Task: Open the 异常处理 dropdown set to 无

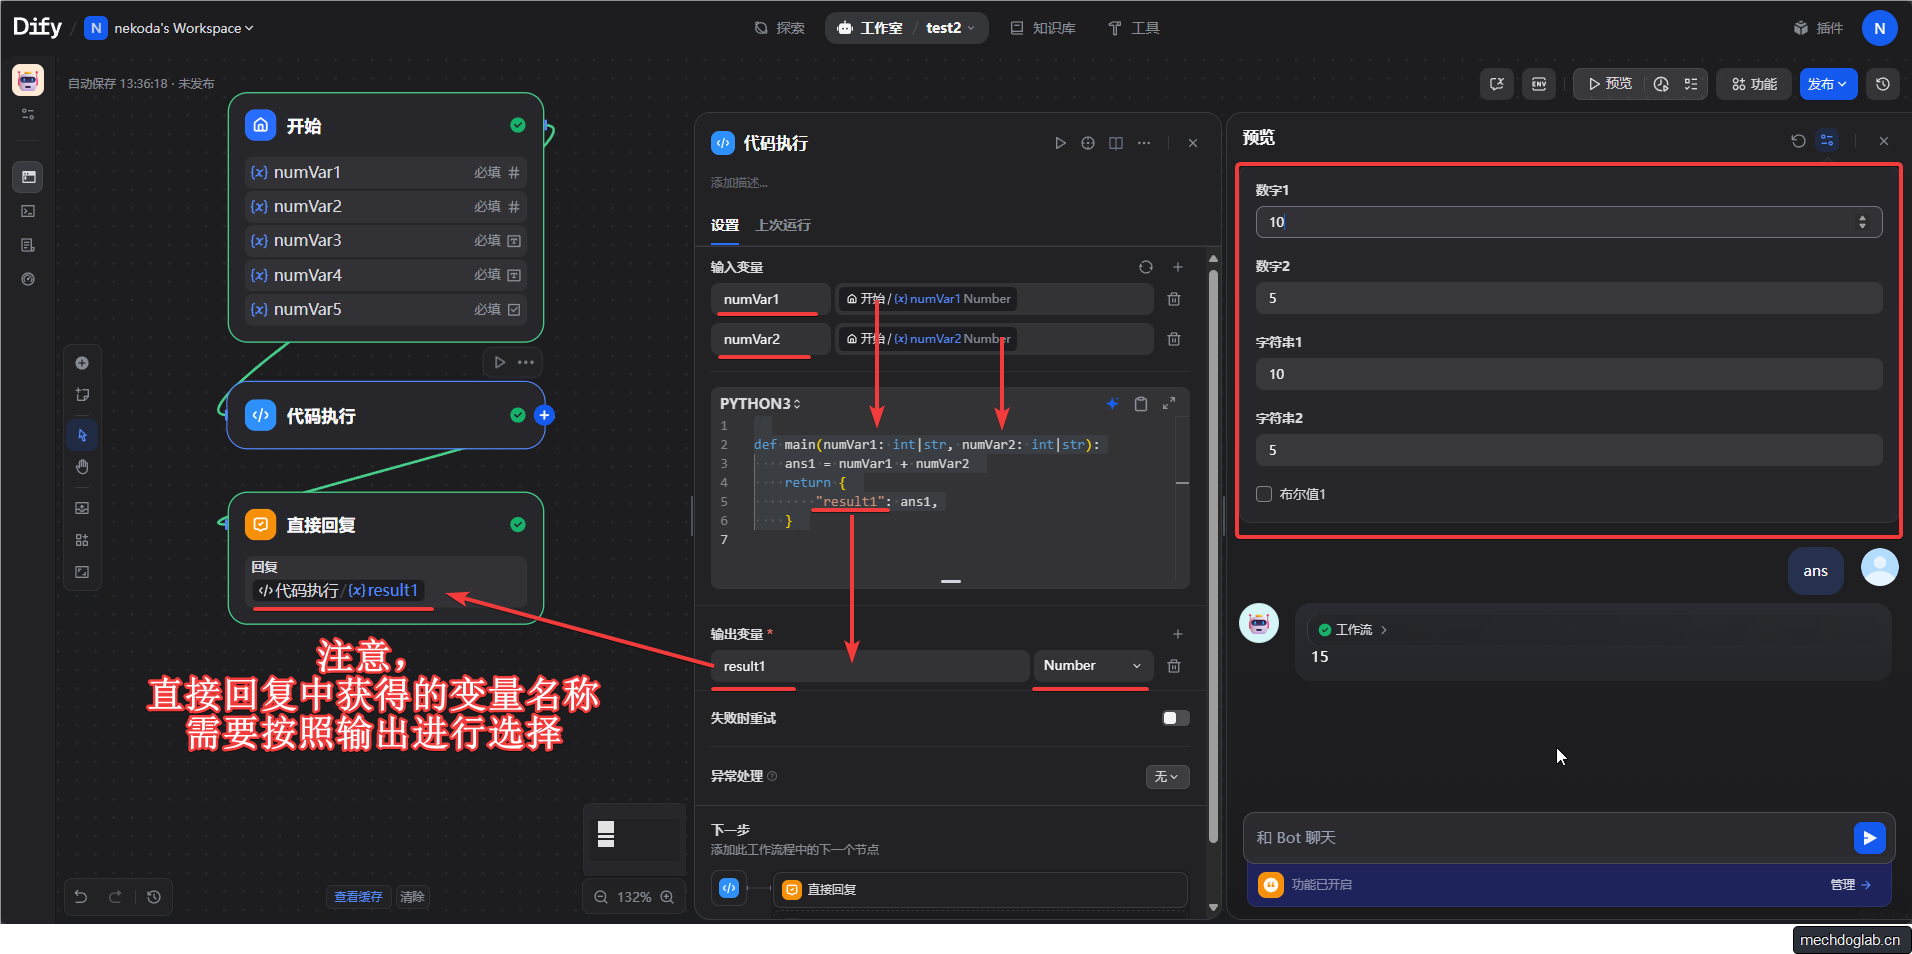Action: 1167,777
